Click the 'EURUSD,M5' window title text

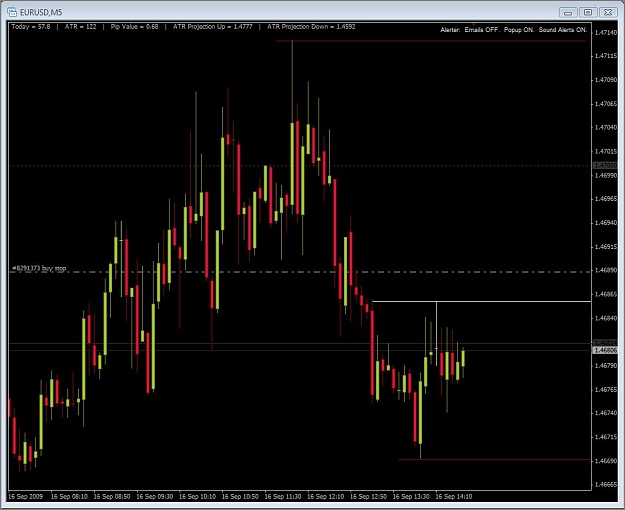41,12
